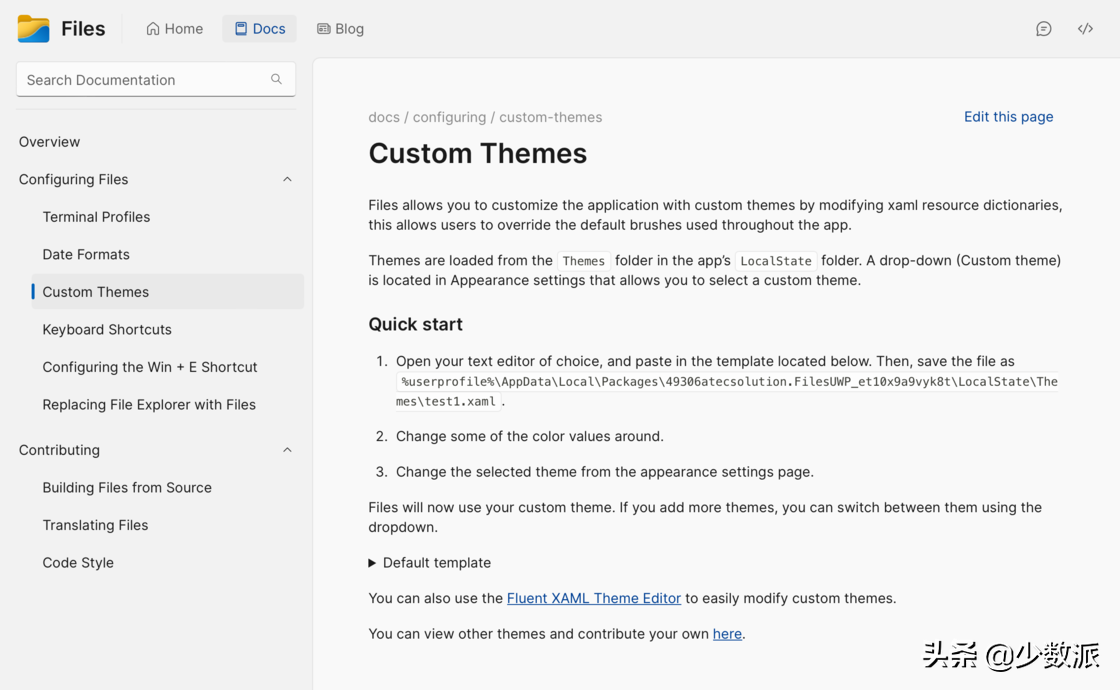This screenshot has height=690, width=1120.
Task: Select Terminal Profiles in sidebar
Action: (96, 217)
